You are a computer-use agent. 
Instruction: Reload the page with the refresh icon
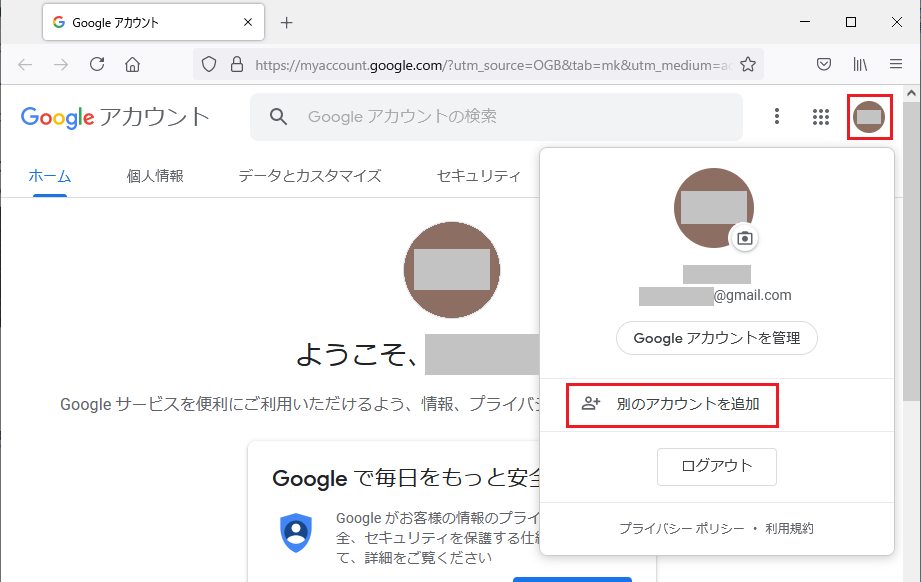[x=97, y=64]
